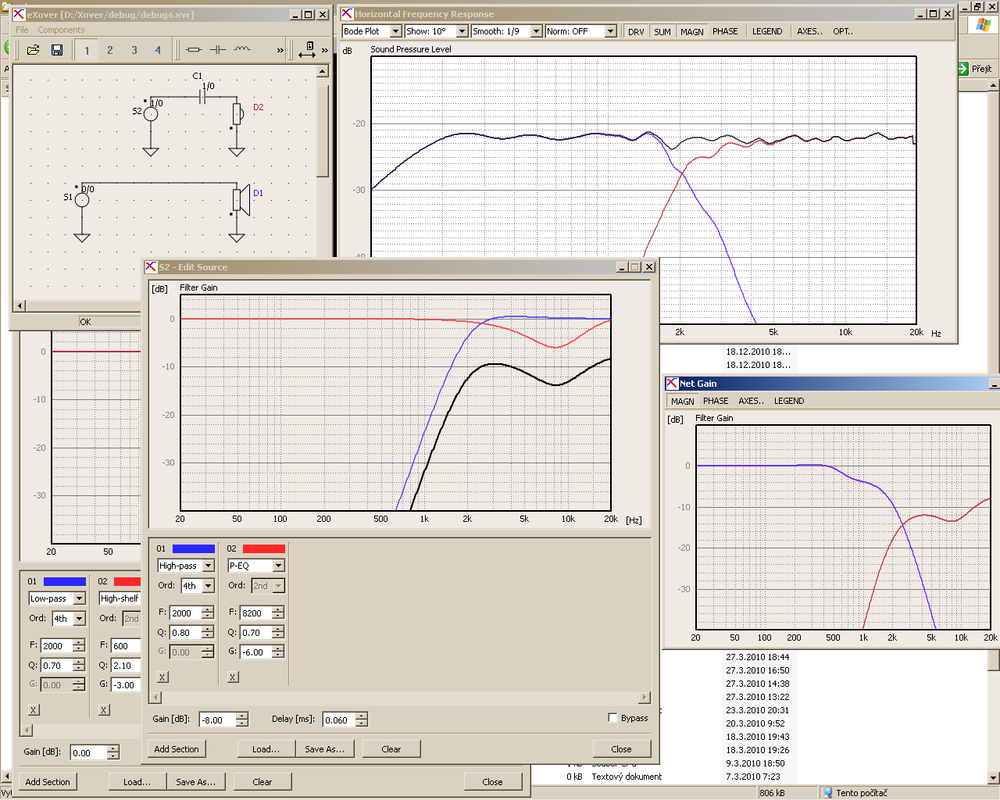Toggle the DRV button in frequency response
This screenshot has height=800, width=1000.
(x=636, y=31)
